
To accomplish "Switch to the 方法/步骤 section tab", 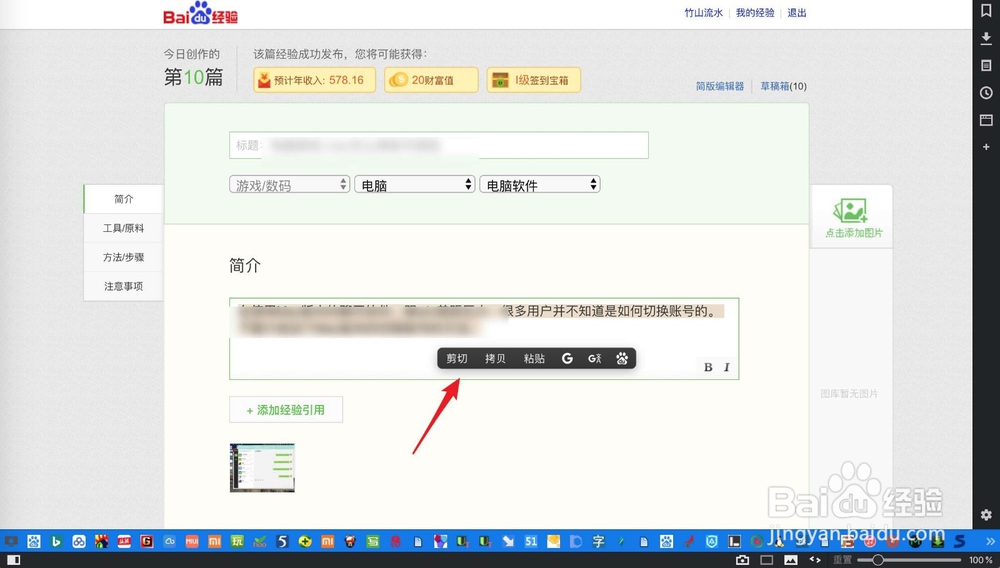I will (124, 257).
